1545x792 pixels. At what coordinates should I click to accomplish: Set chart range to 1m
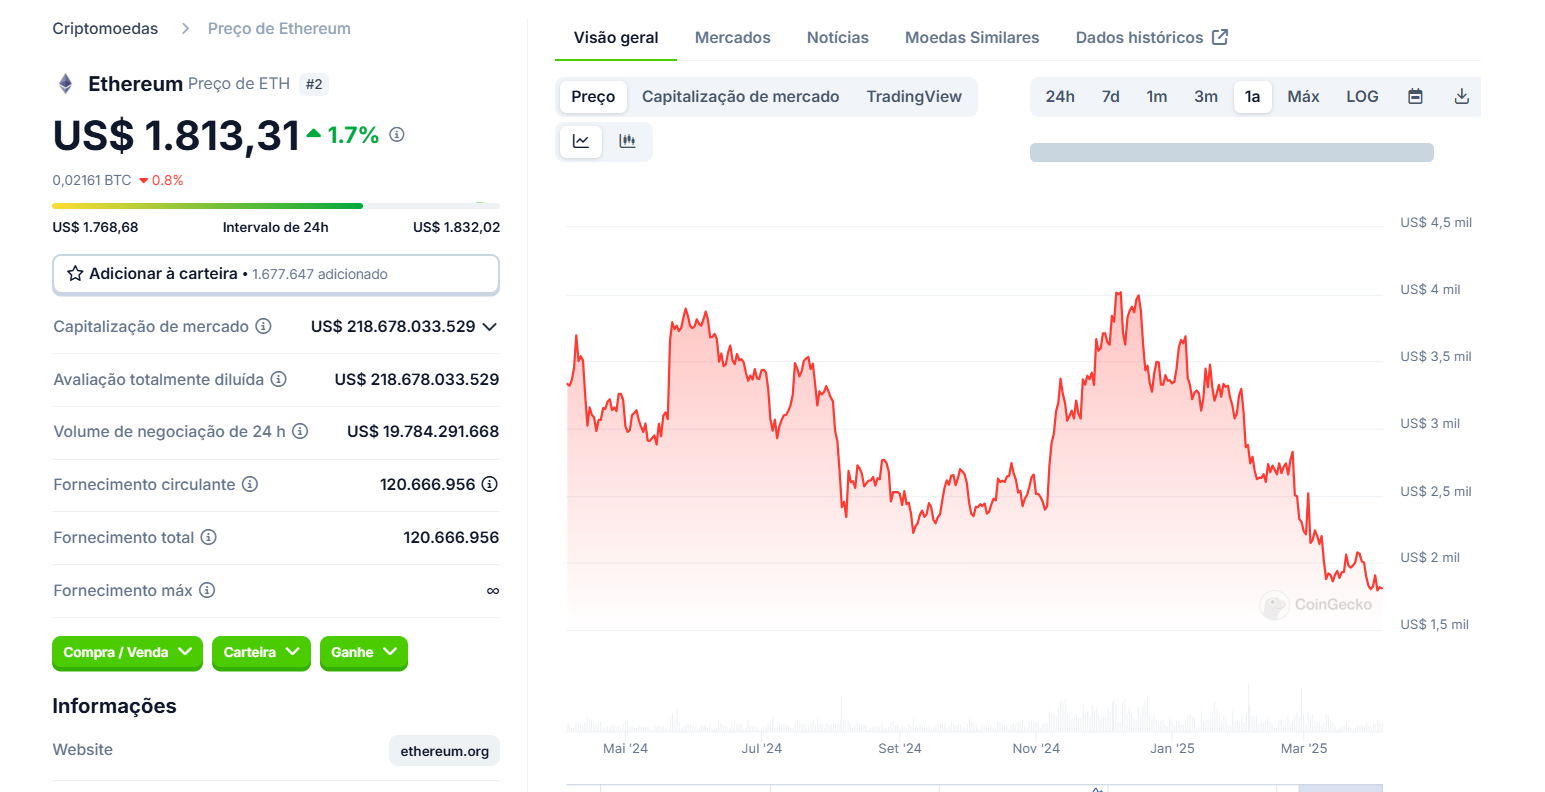tap(1157, 97)
